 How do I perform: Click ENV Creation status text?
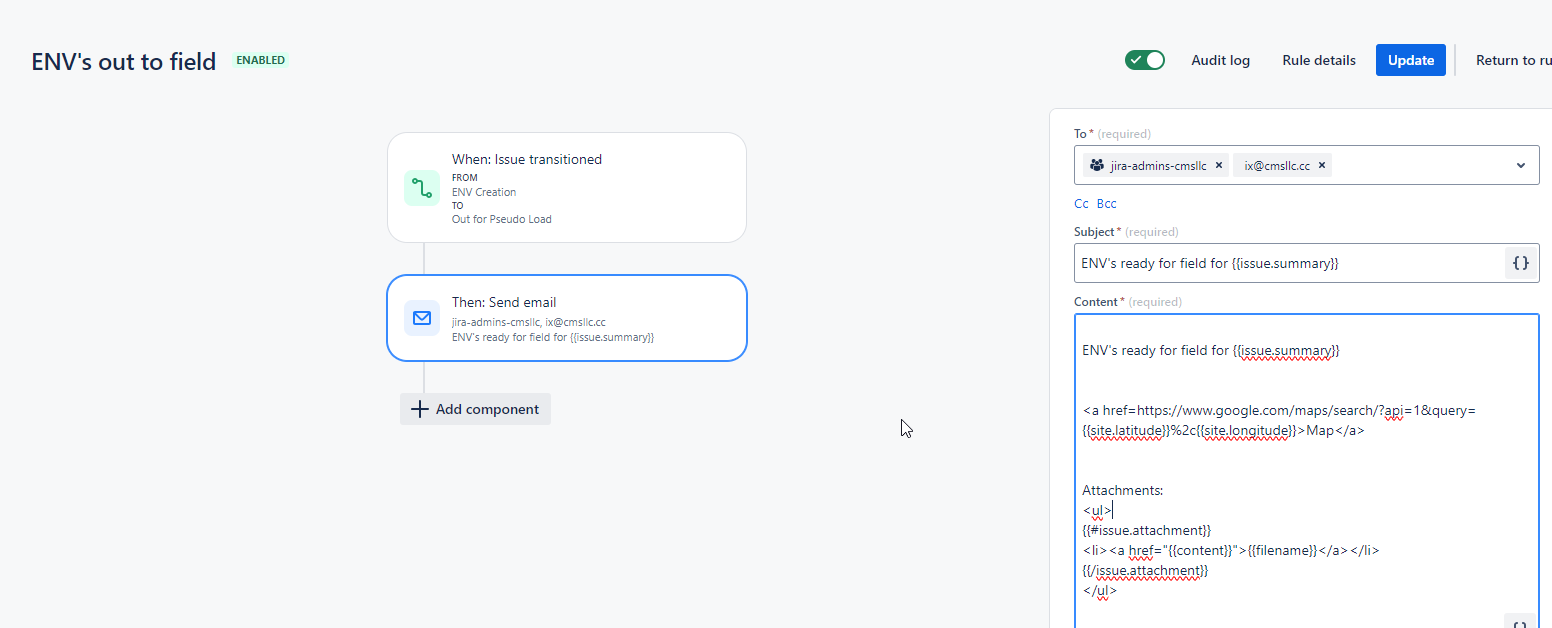pos(484,192)
